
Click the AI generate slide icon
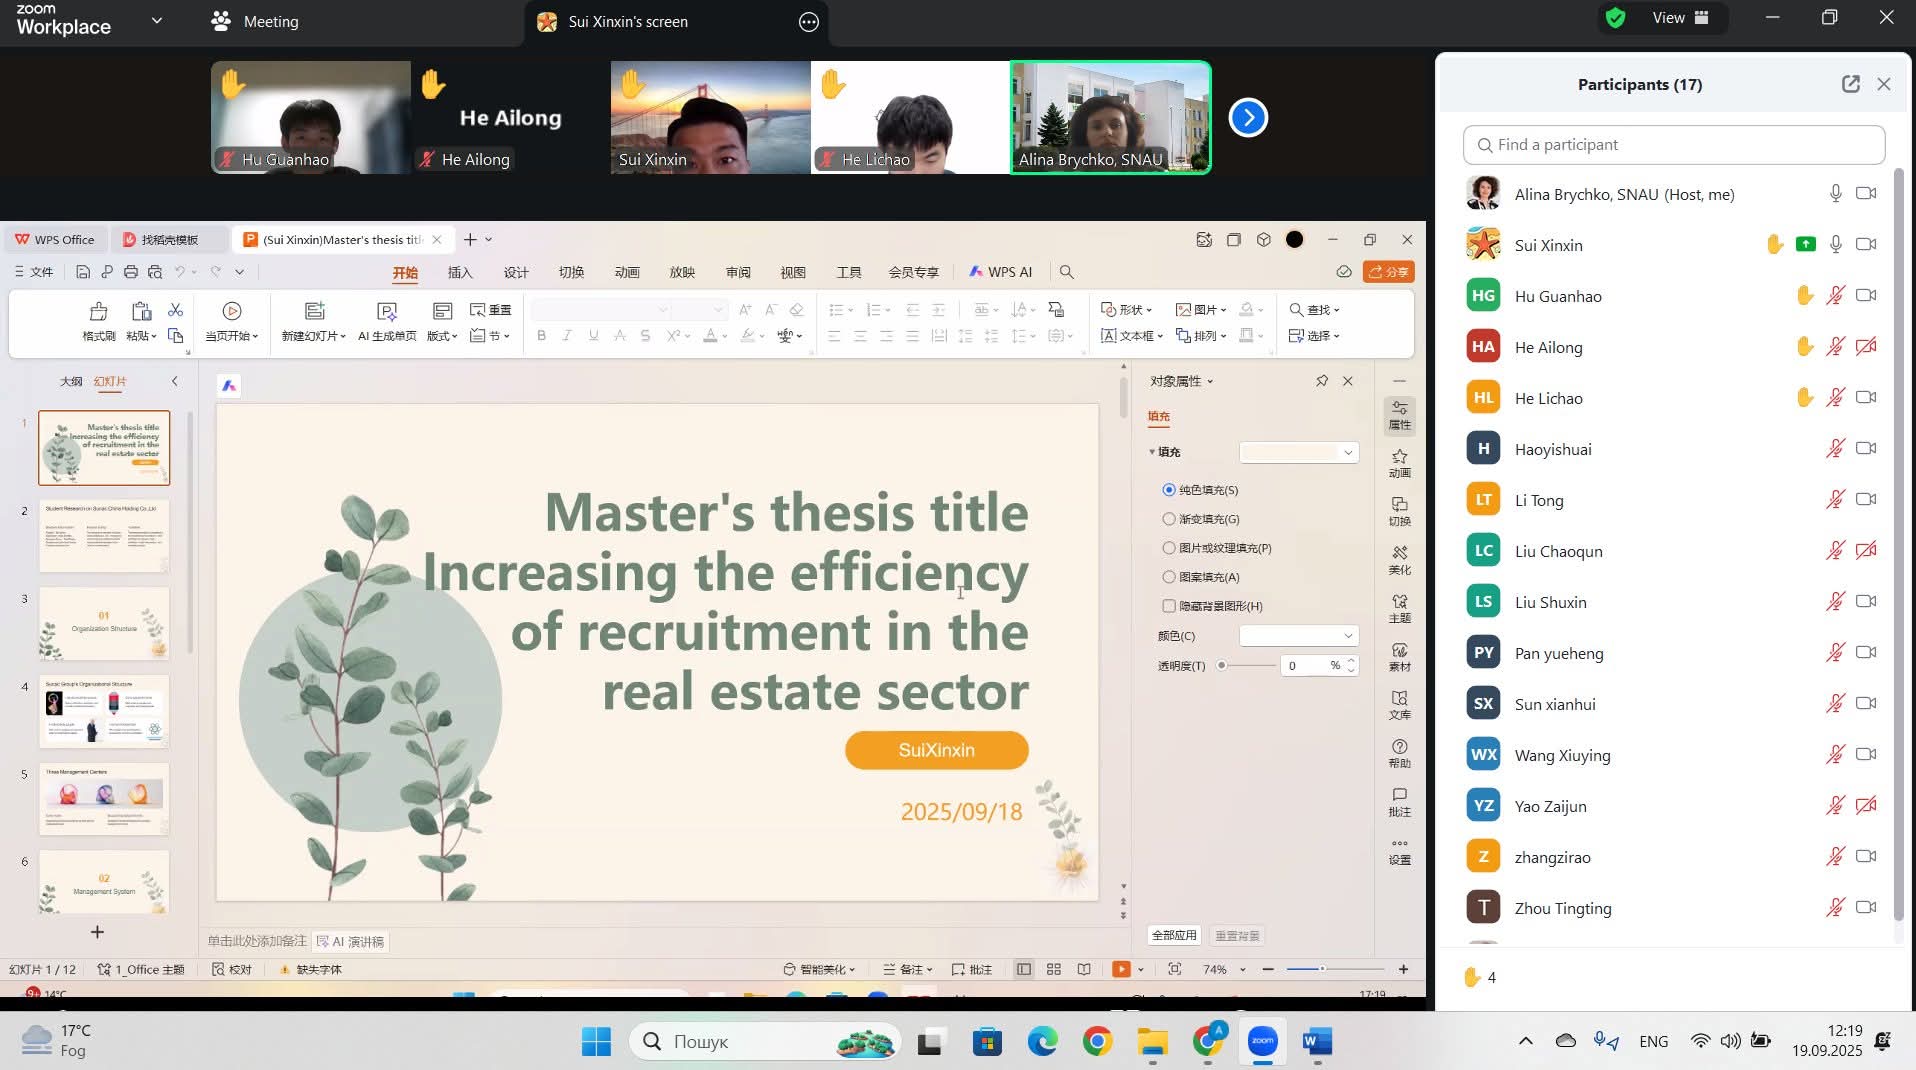tap(387, 312)
